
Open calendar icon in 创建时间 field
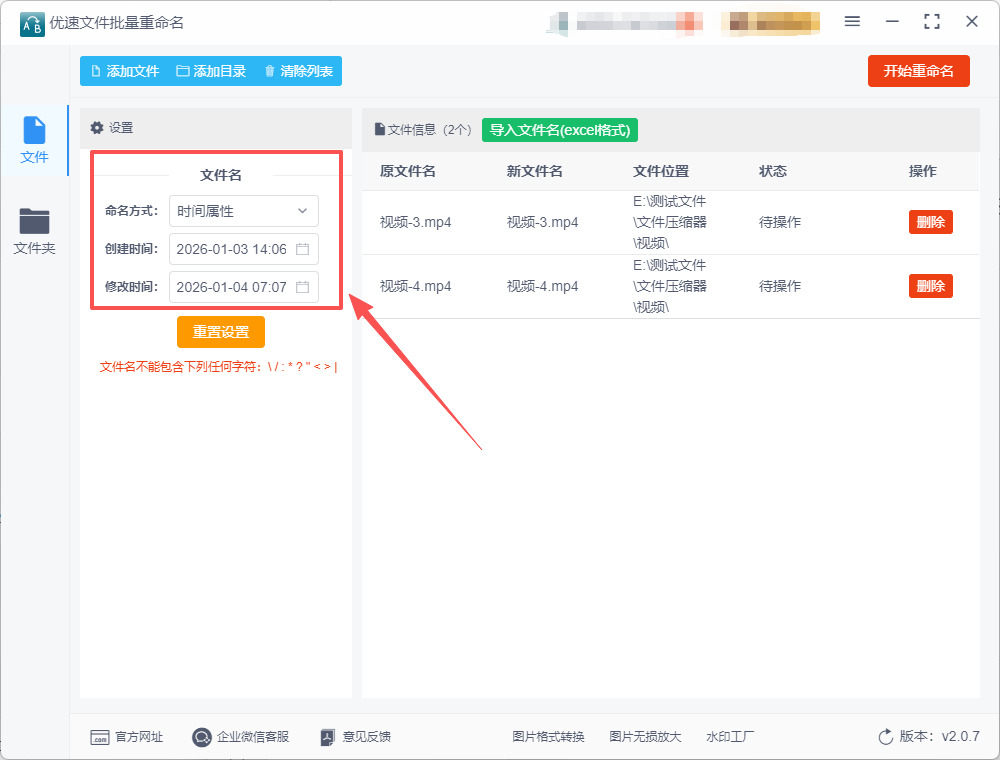[x=302, y=249]
